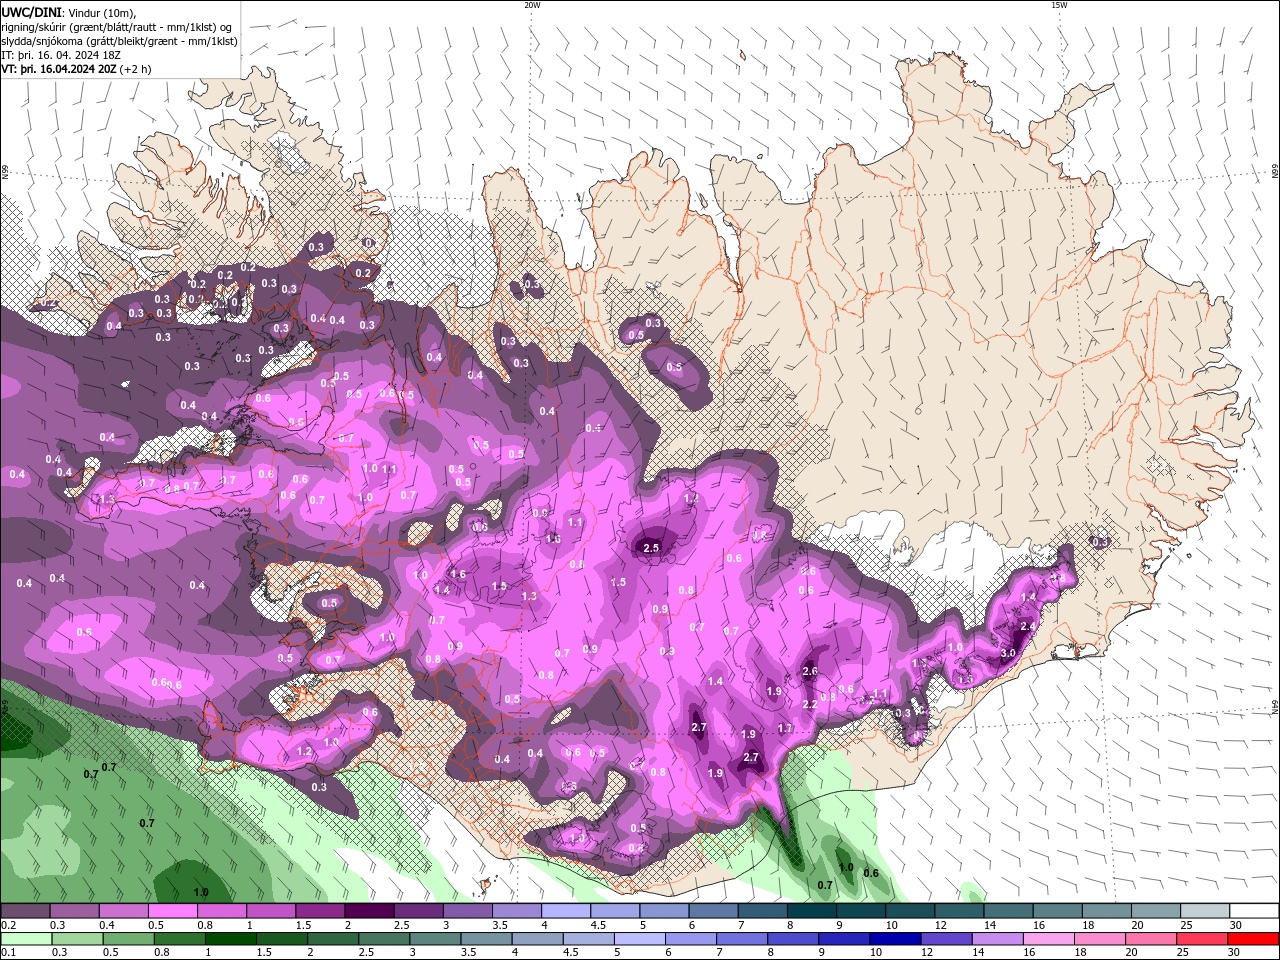Click the UWC/DINI title text

pos(30,12)
